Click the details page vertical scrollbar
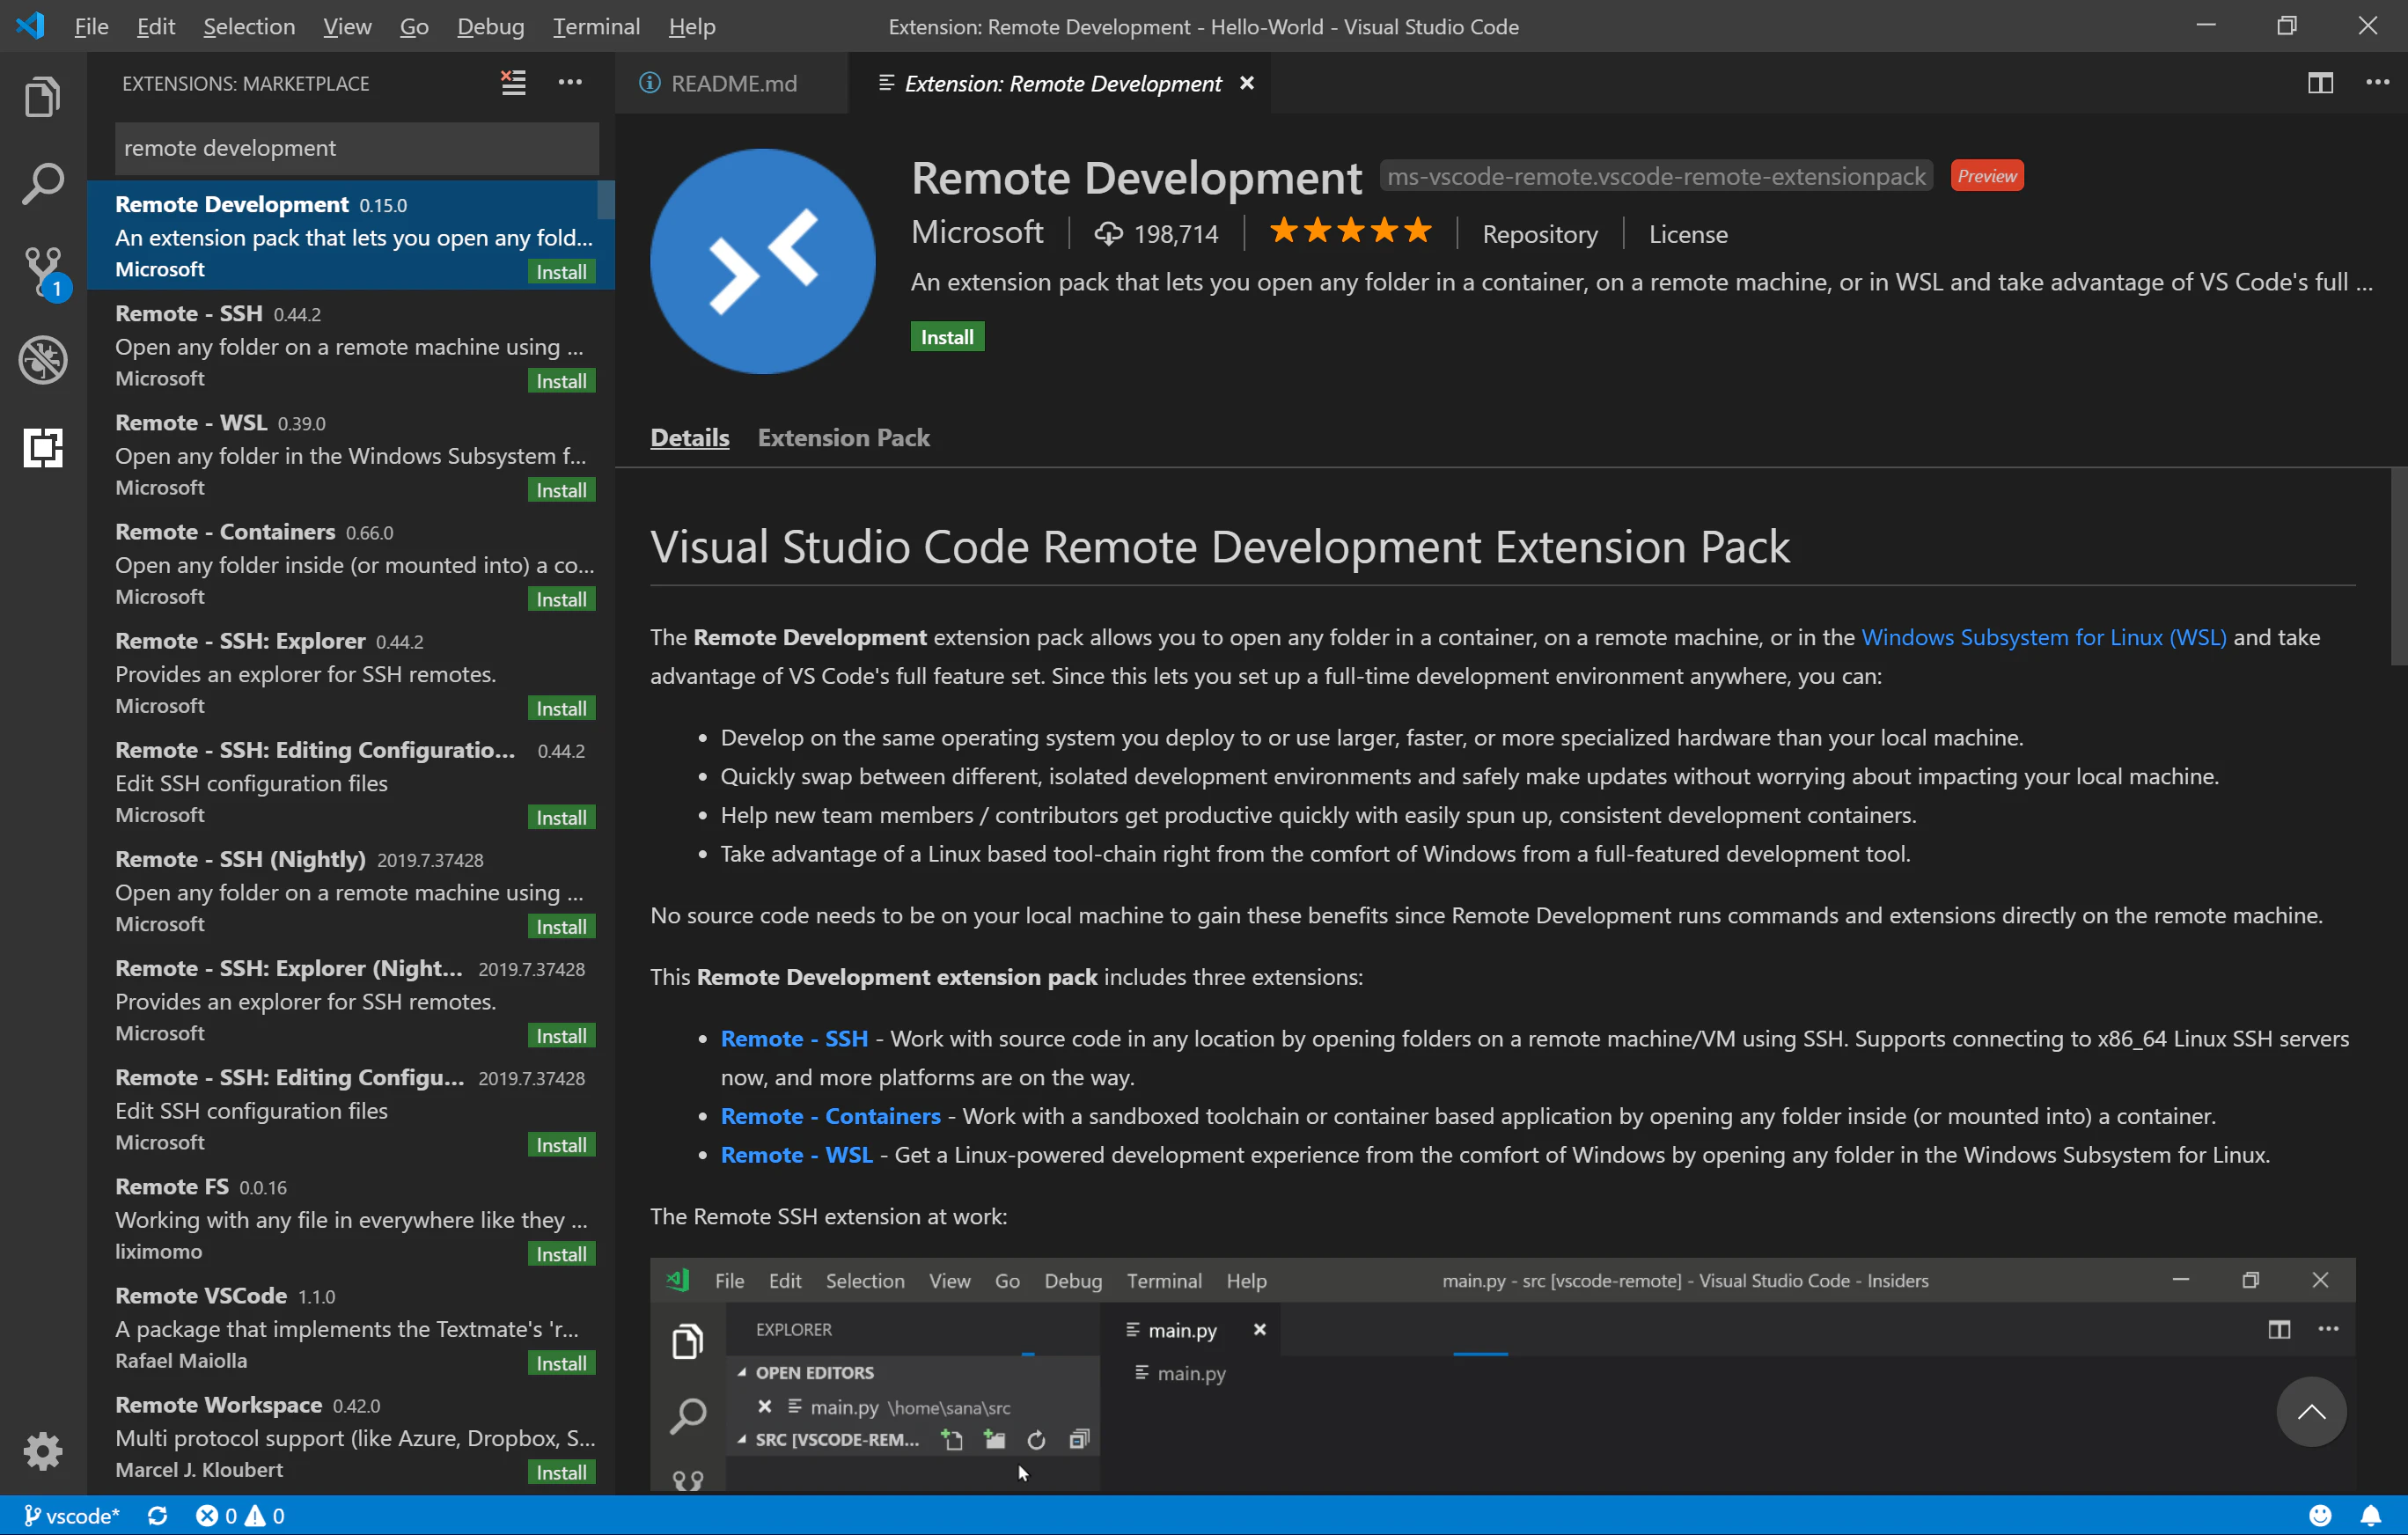Screen dimensions: 2408x1535 (2398, 566)
